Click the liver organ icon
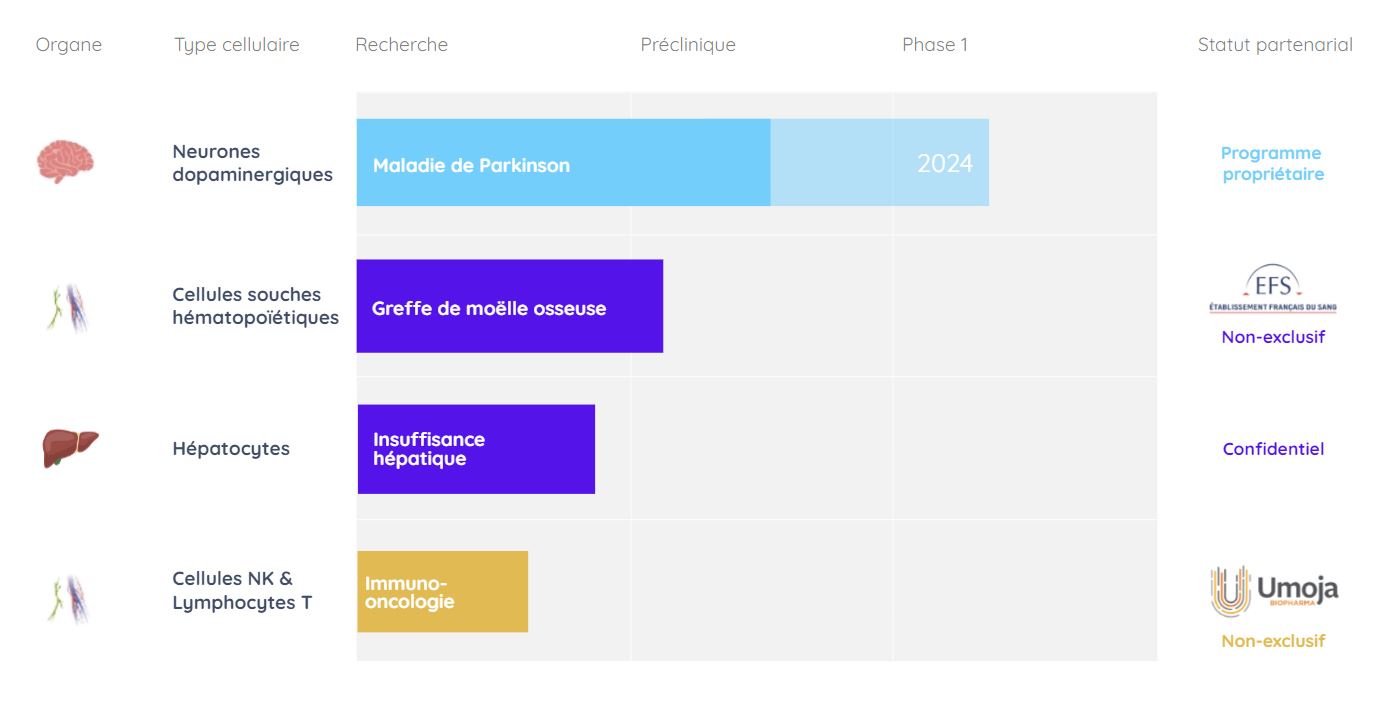 [x=71, y=448]
